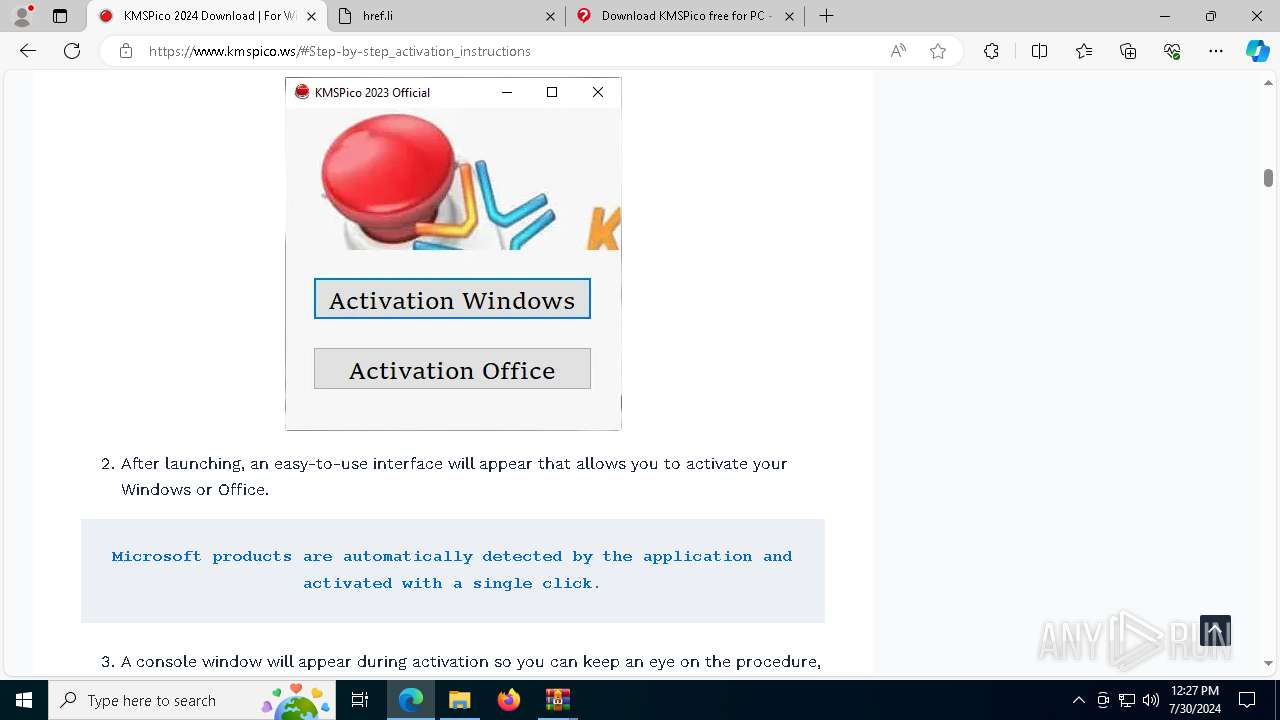This screenshot has height=720, width=1280.
Task: Click the taskbar search box
Action: click(193, 700)
